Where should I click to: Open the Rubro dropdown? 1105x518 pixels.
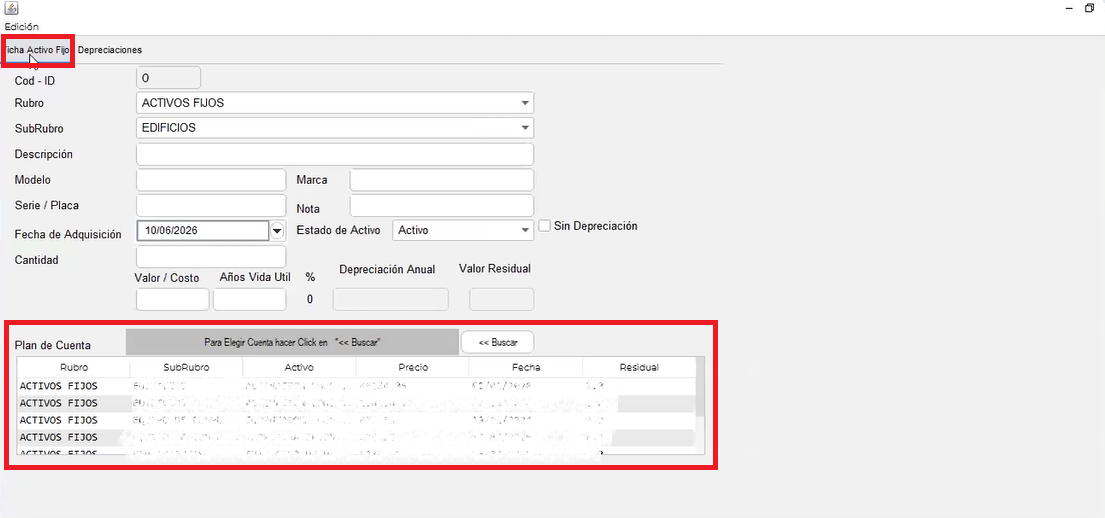[335, 103]
